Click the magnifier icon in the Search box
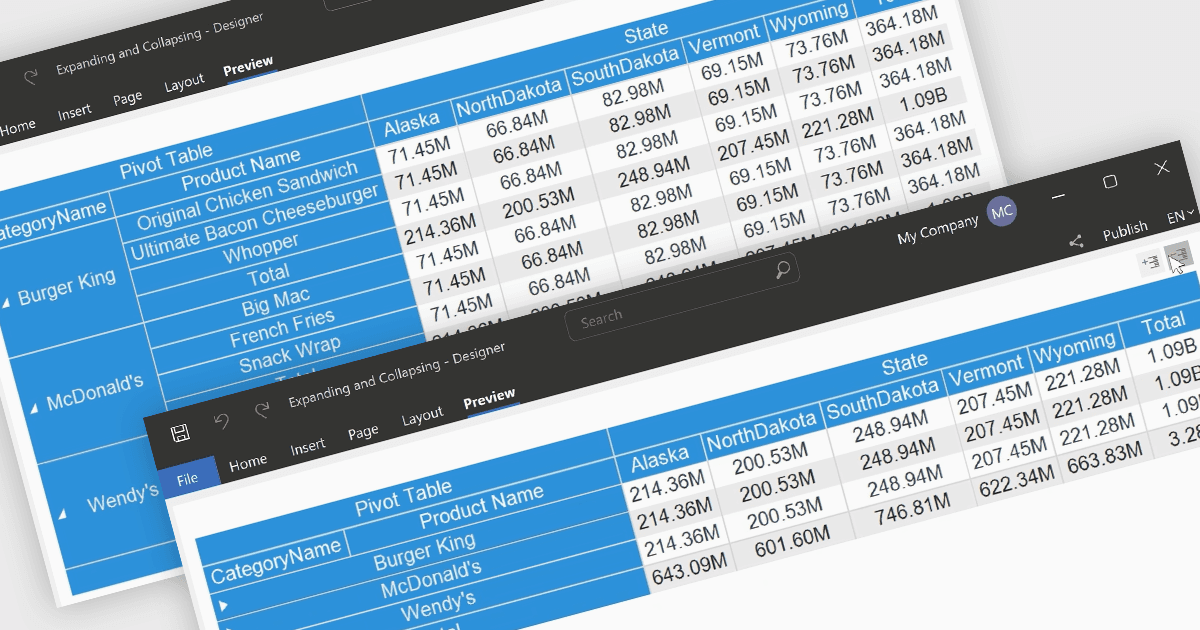Screen dimensions: 1200x630 coord(782,269)
